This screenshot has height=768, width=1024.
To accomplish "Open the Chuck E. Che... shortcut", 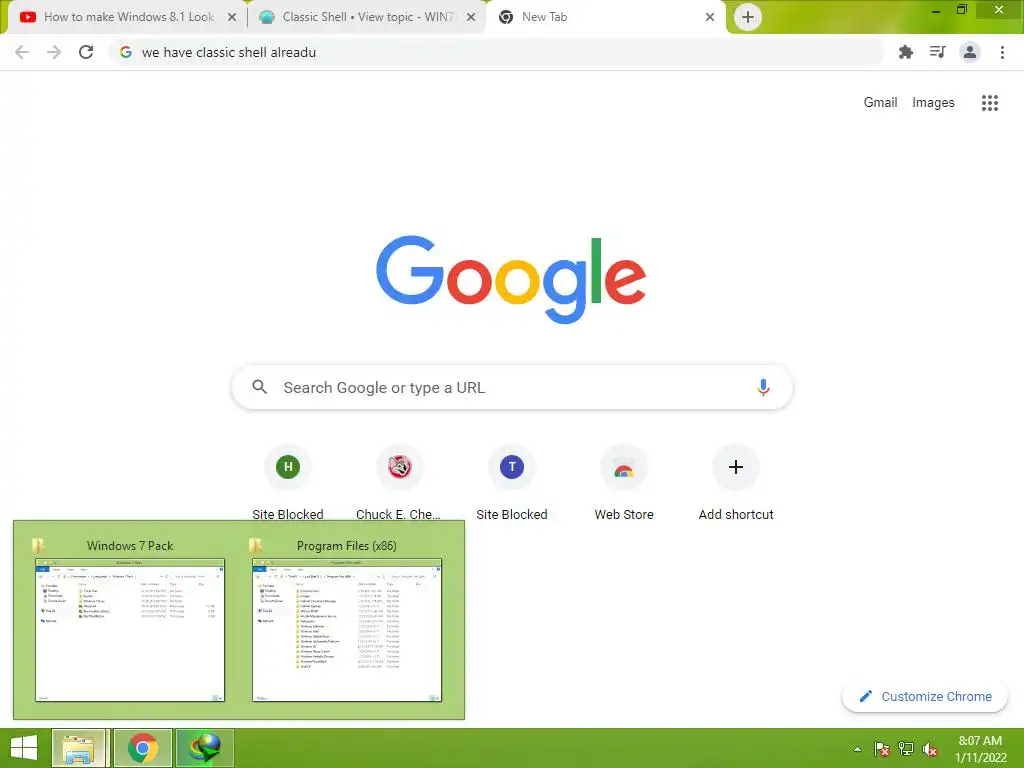I will [399, 483].
